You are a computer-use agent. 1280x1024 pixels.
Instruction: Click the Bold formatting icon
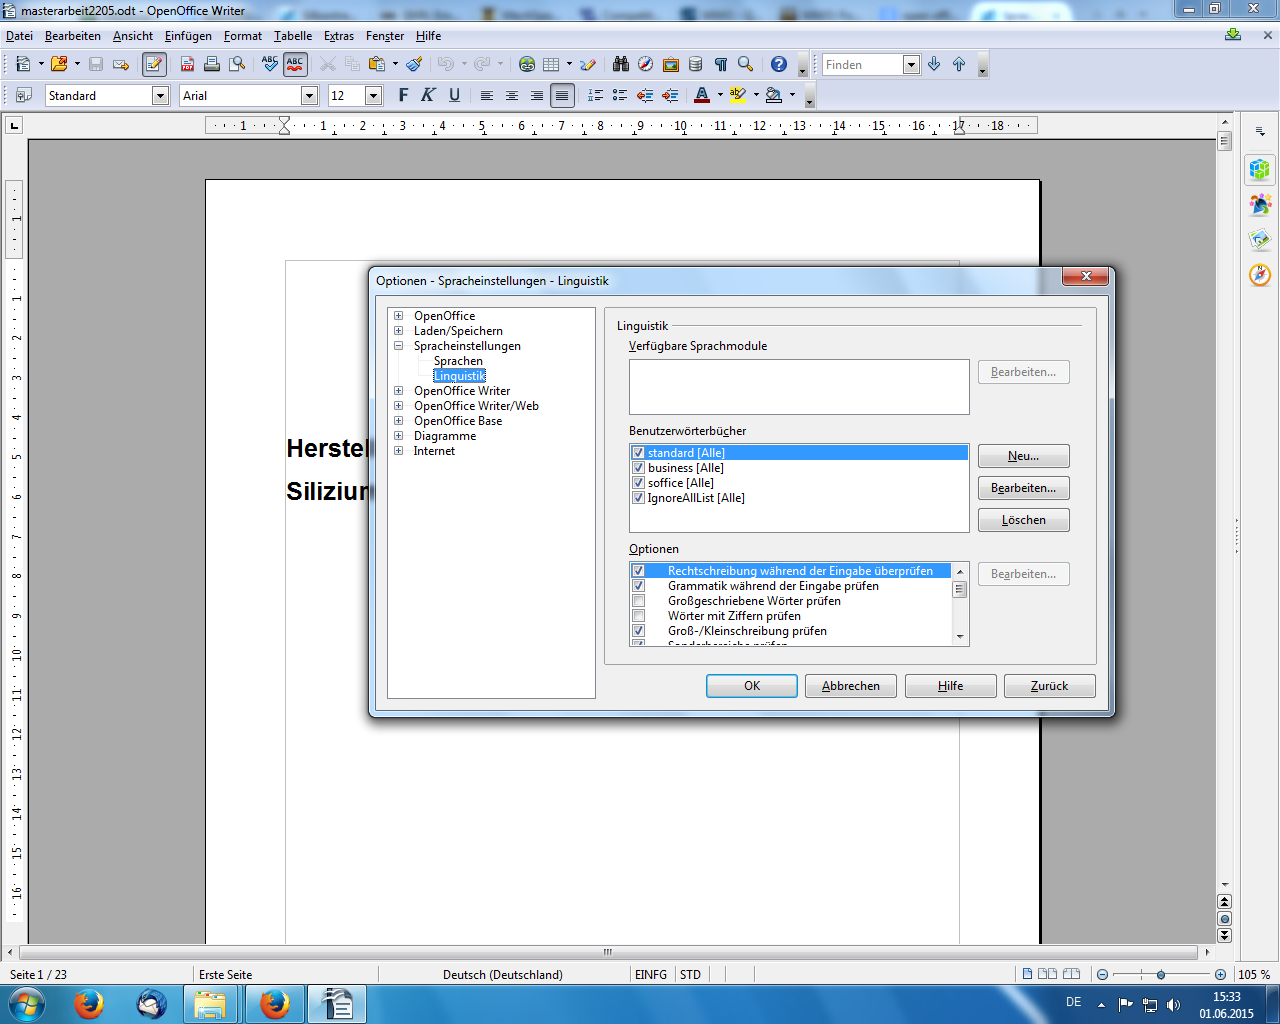click(403, 95)
